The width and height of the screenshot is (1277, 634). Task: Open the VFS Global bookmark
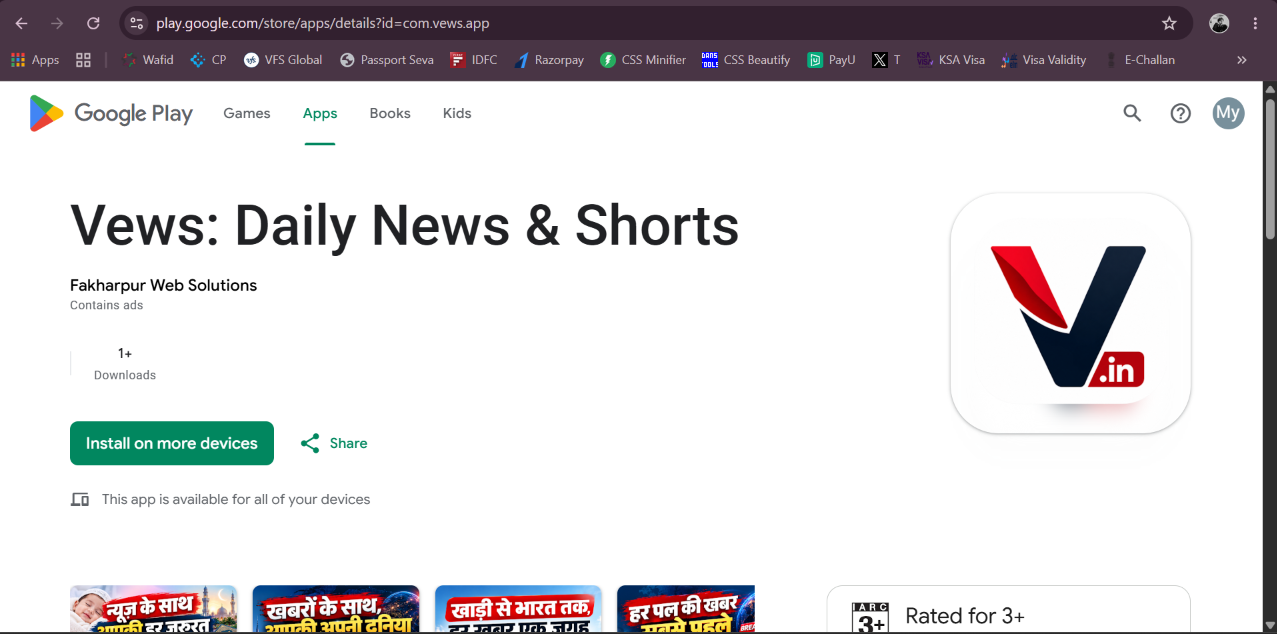[283, 60]
